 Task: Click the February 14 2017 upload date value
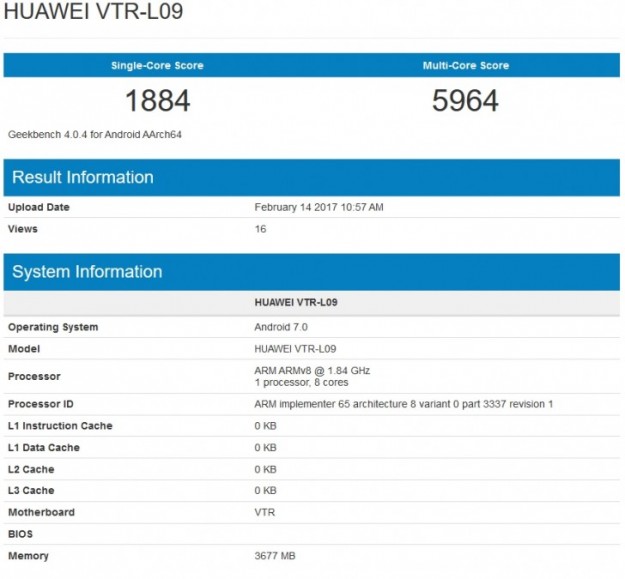[x=319, y=207]
